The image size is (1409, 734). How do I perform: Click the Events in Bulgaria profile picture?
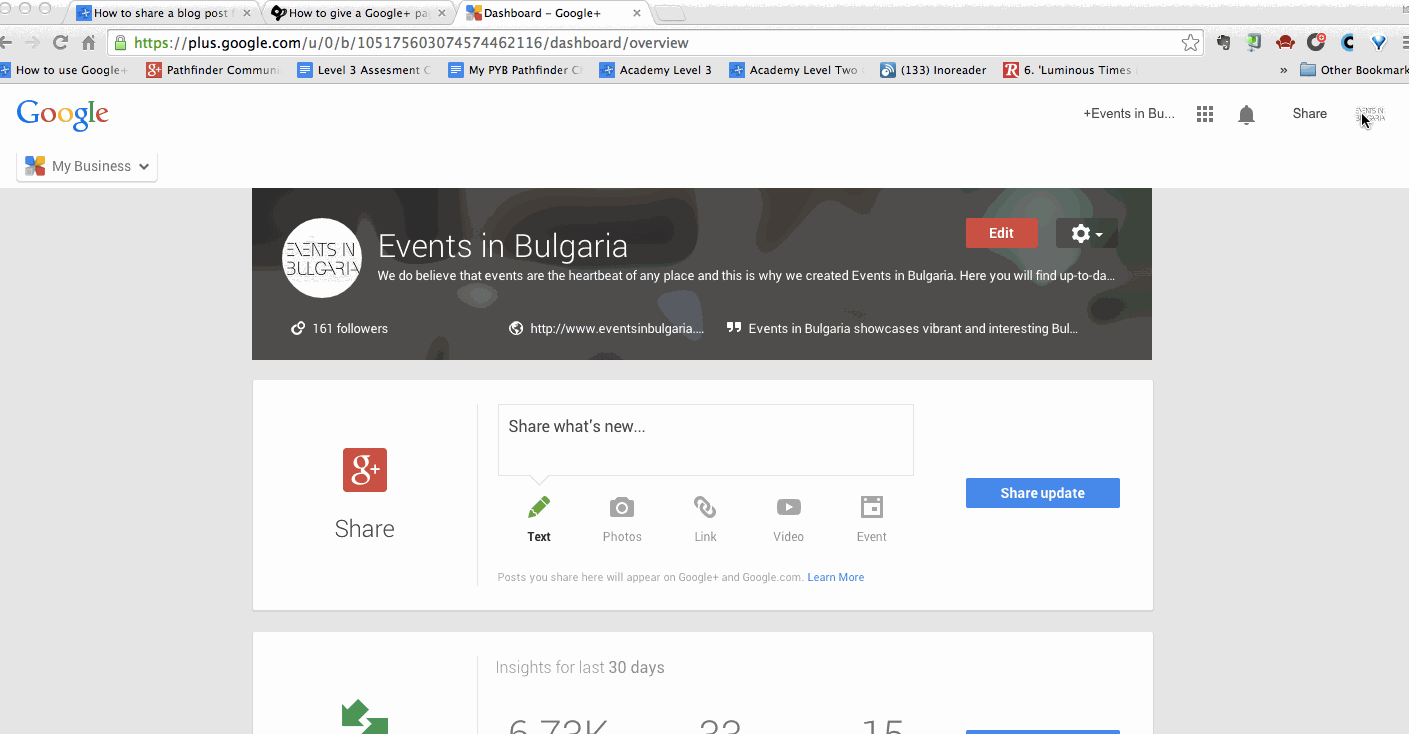pos(322,258)
